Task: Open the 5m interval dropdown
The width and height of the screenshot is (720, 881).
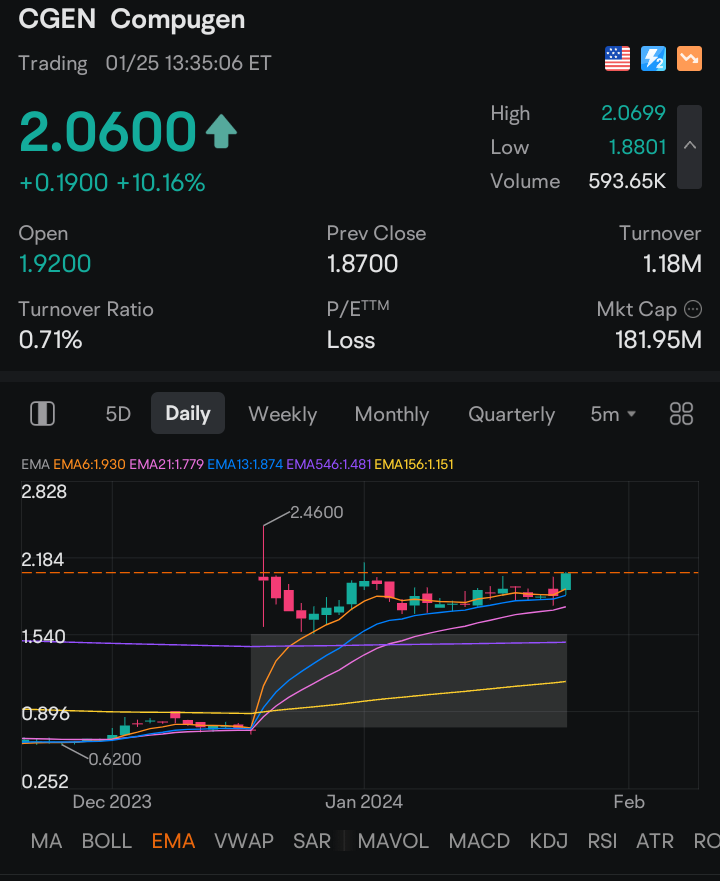Action: (613, 414)
